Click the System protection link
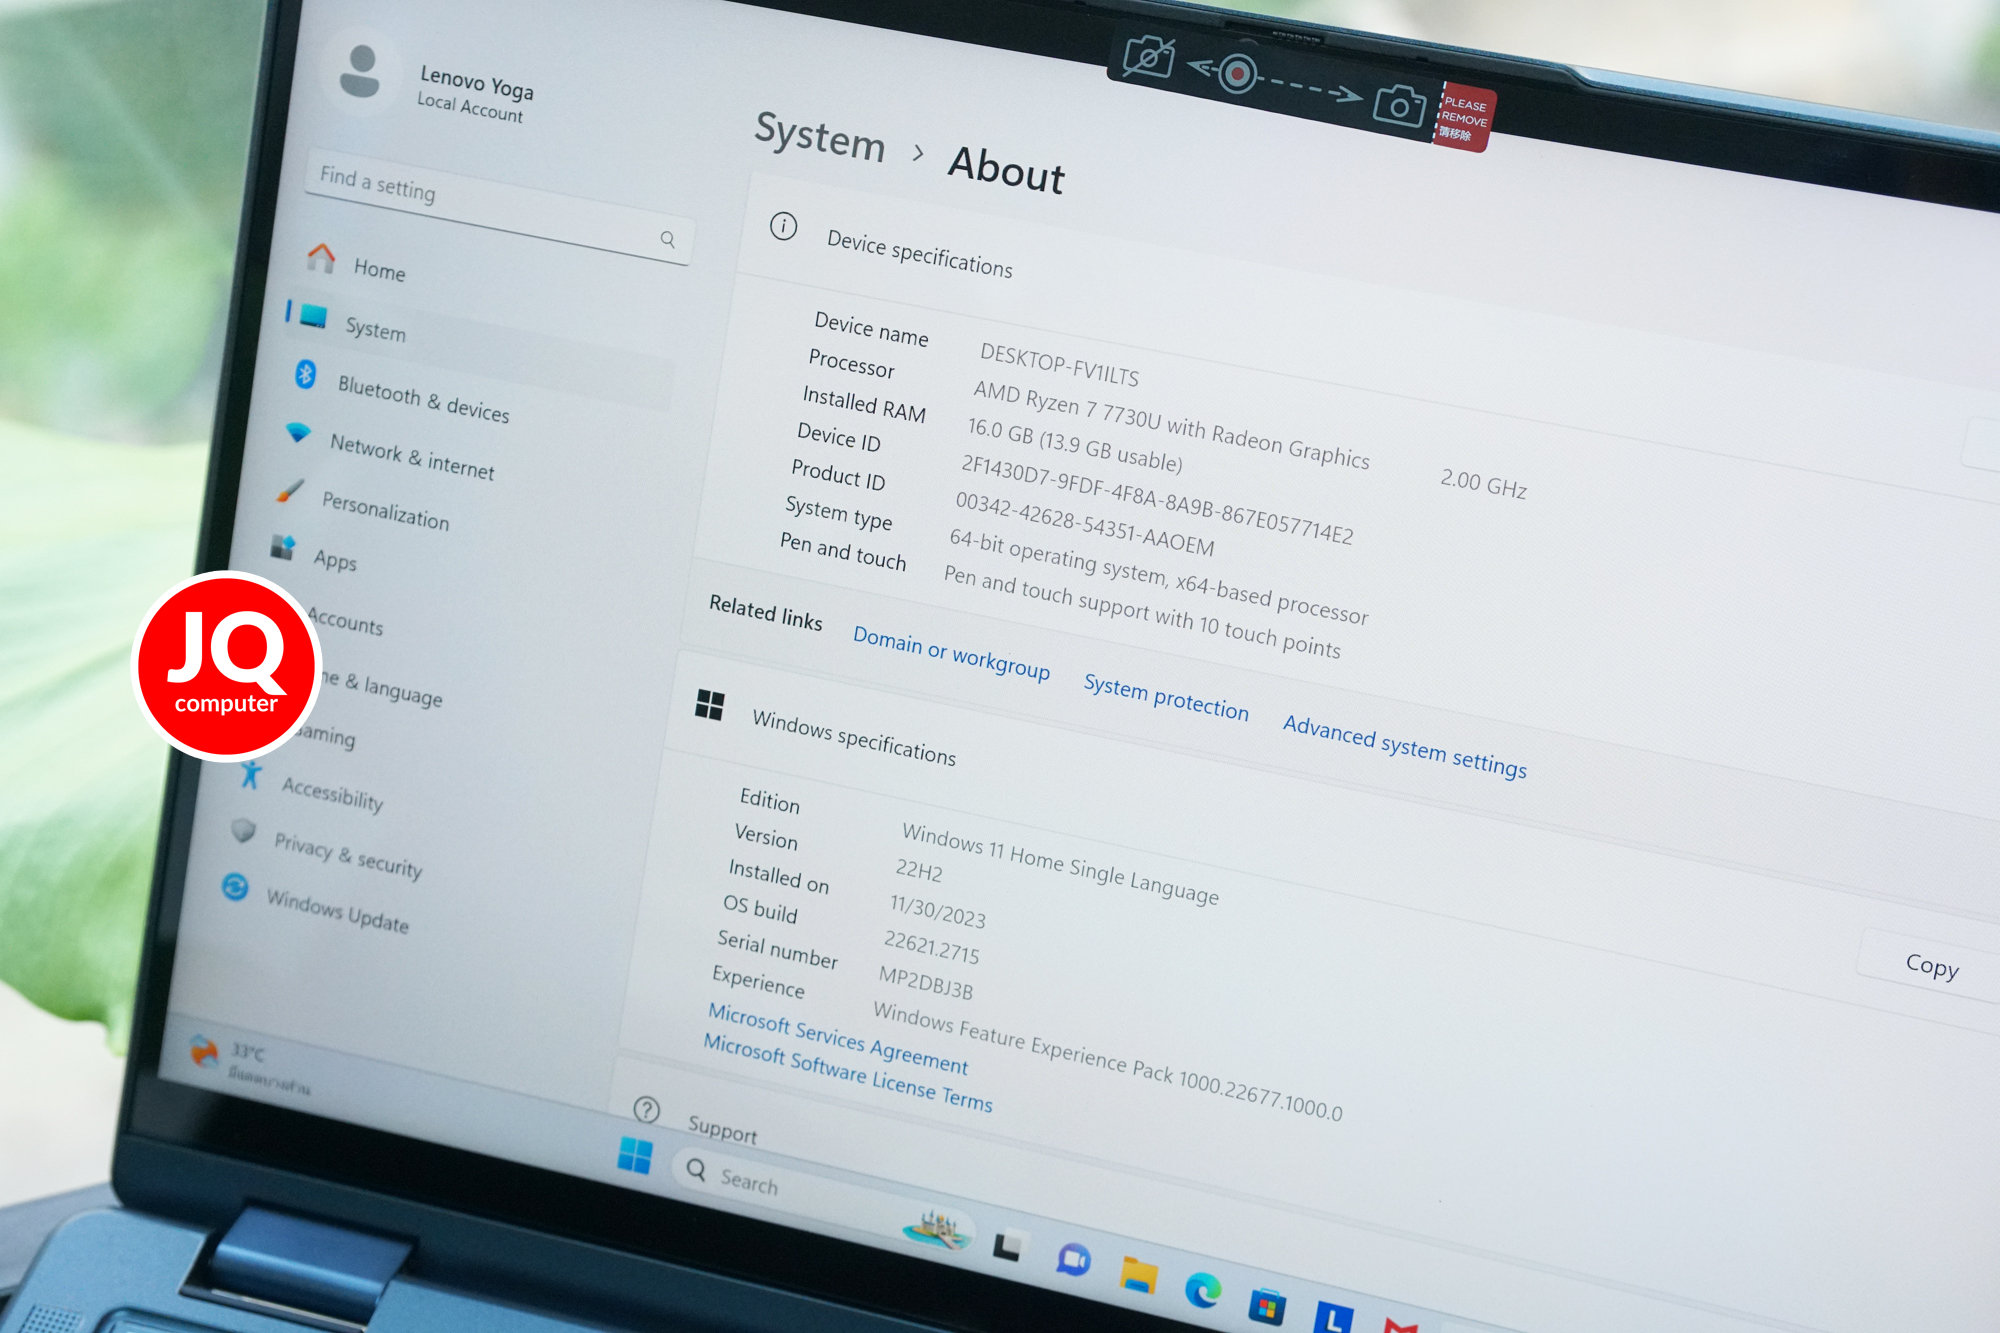2000x1333 pixels. click(x=1166, y=697)
